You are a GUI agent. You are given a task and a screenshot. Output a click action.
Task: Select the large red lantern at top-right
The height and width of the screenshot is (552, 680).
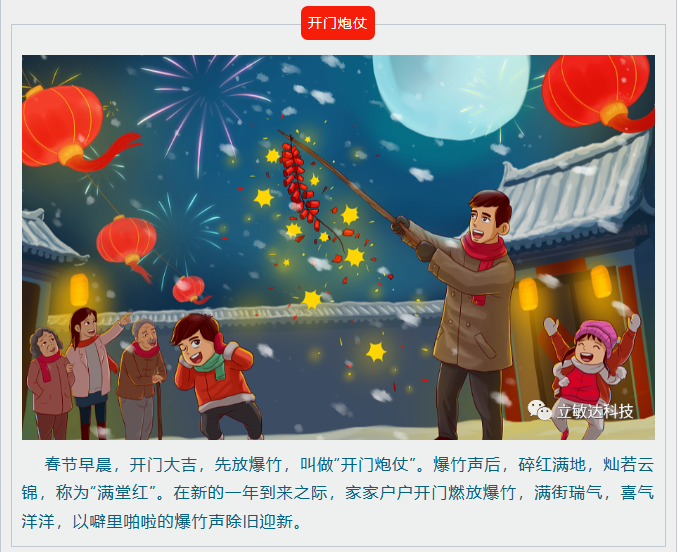[598, 92]
